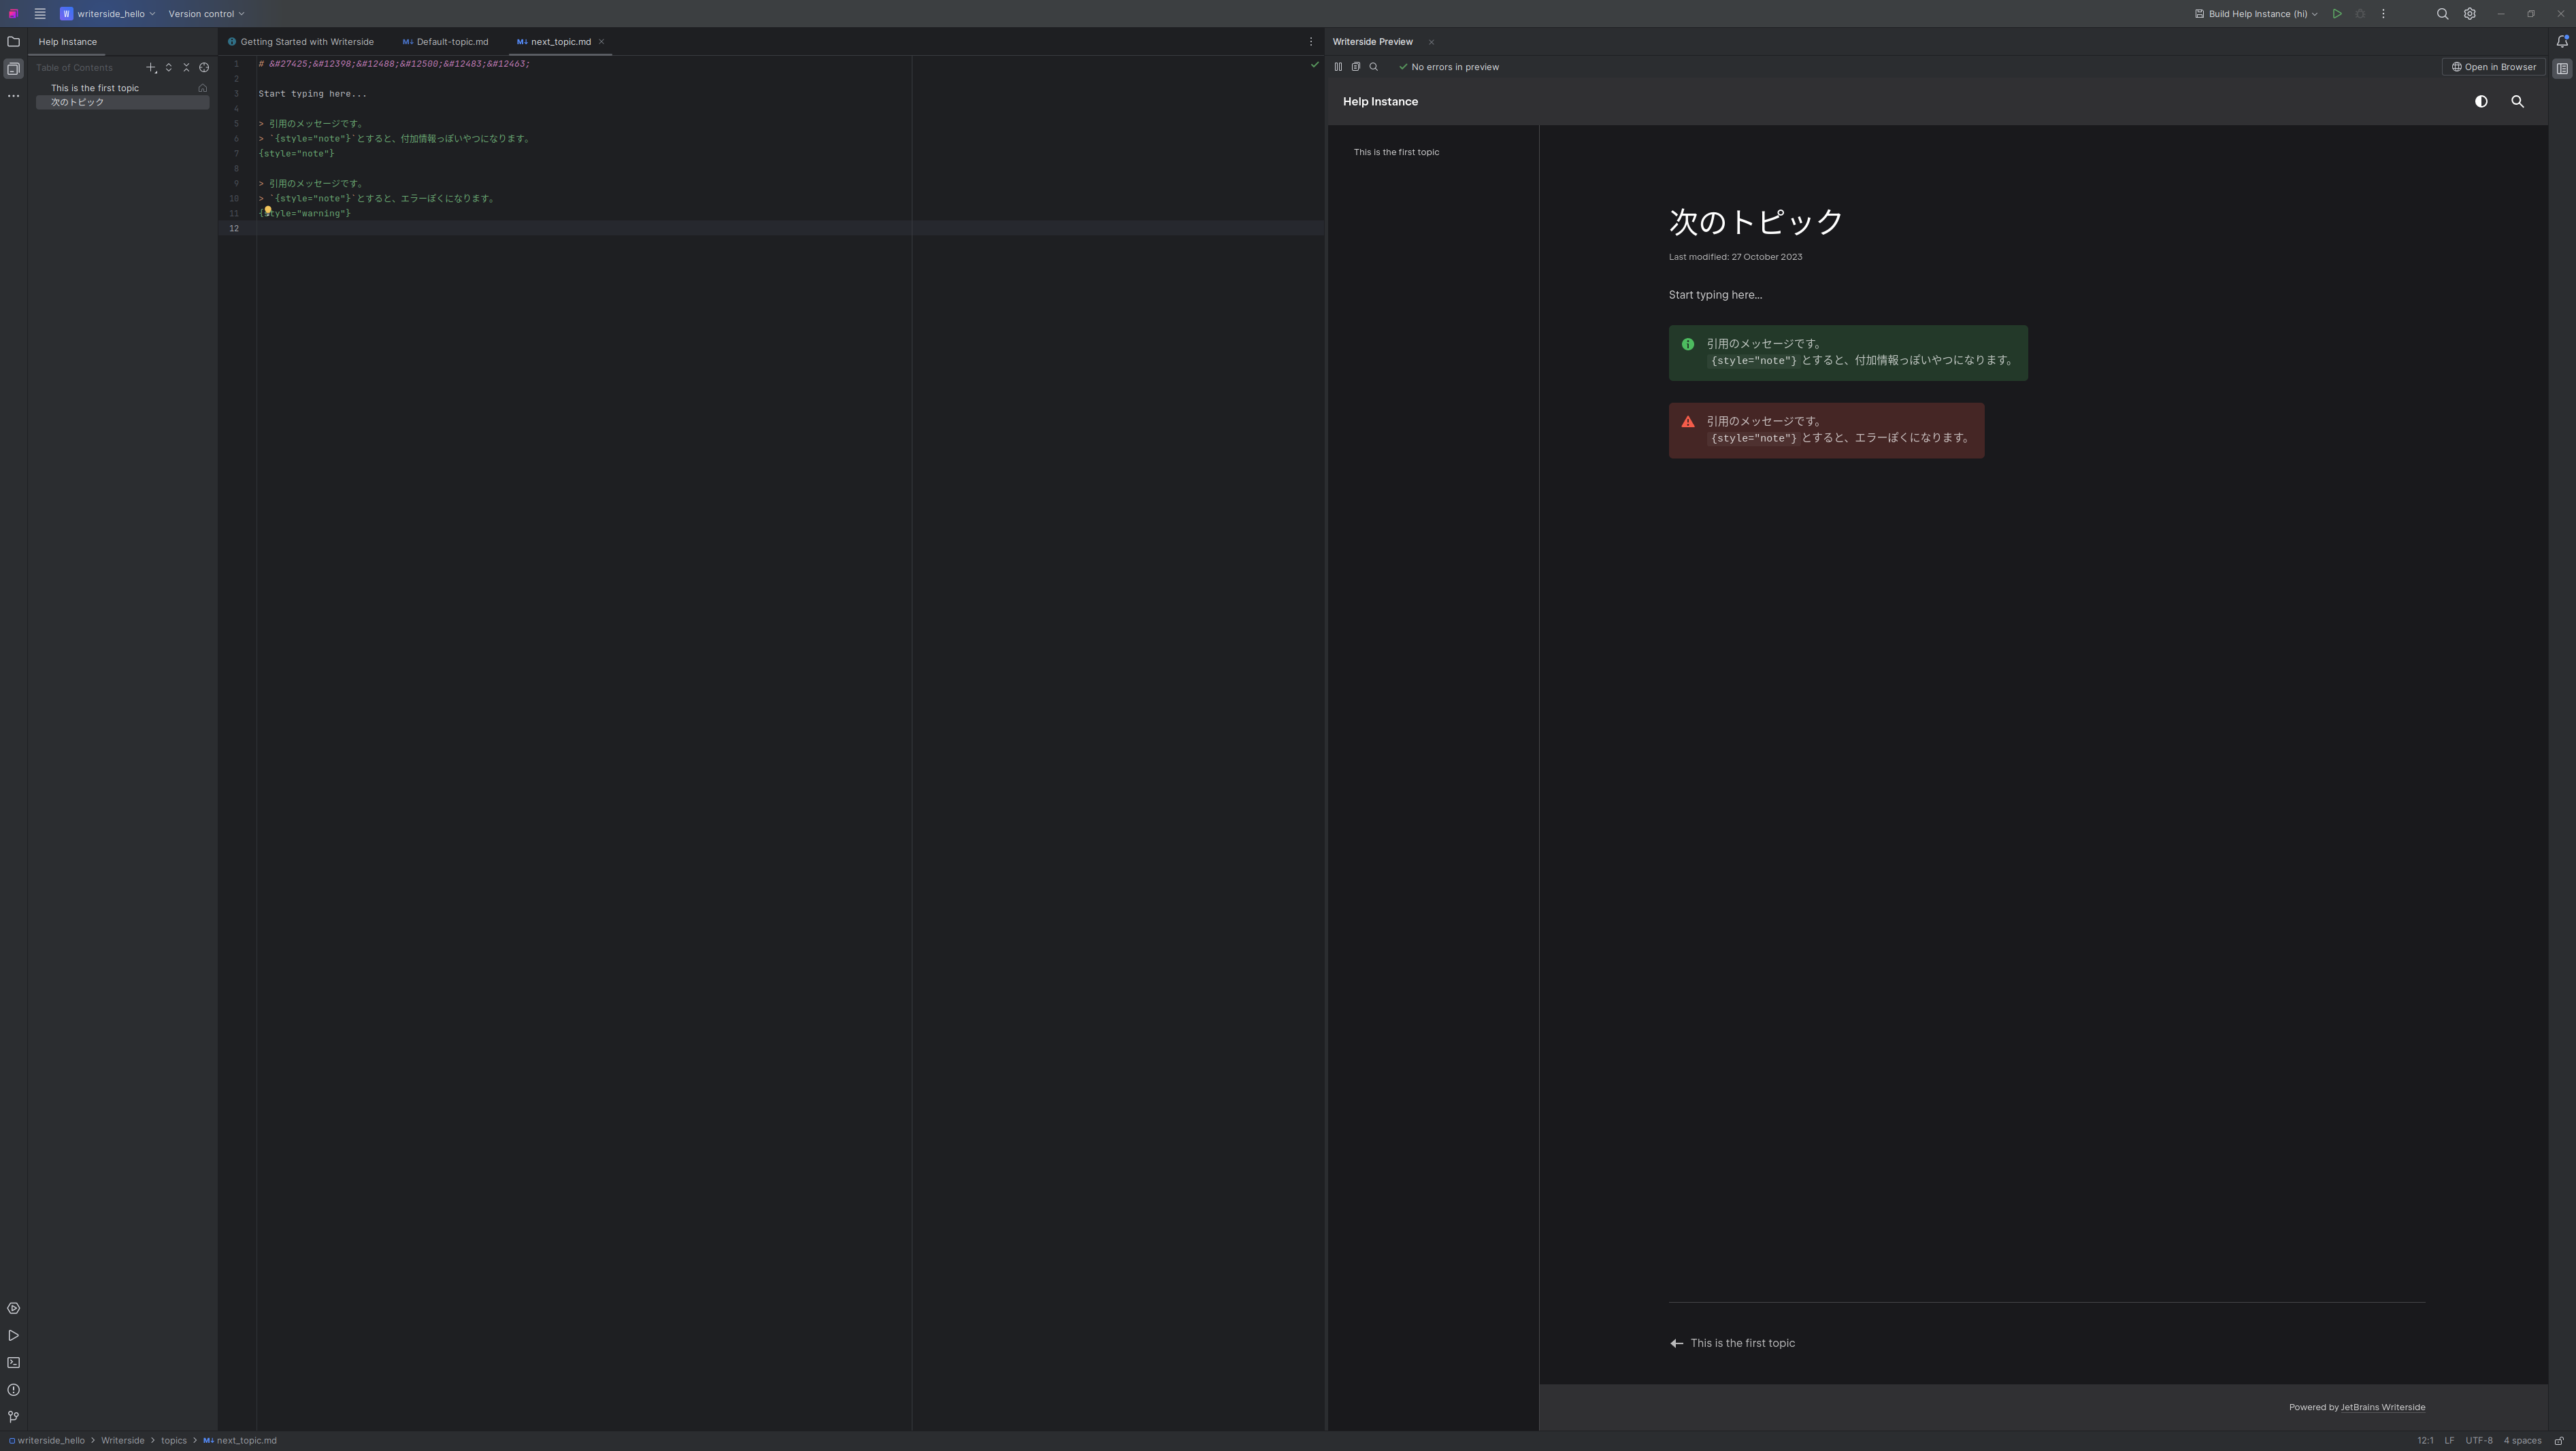
Task: Click the Open in Browser button
Action: pos(2493,67)
